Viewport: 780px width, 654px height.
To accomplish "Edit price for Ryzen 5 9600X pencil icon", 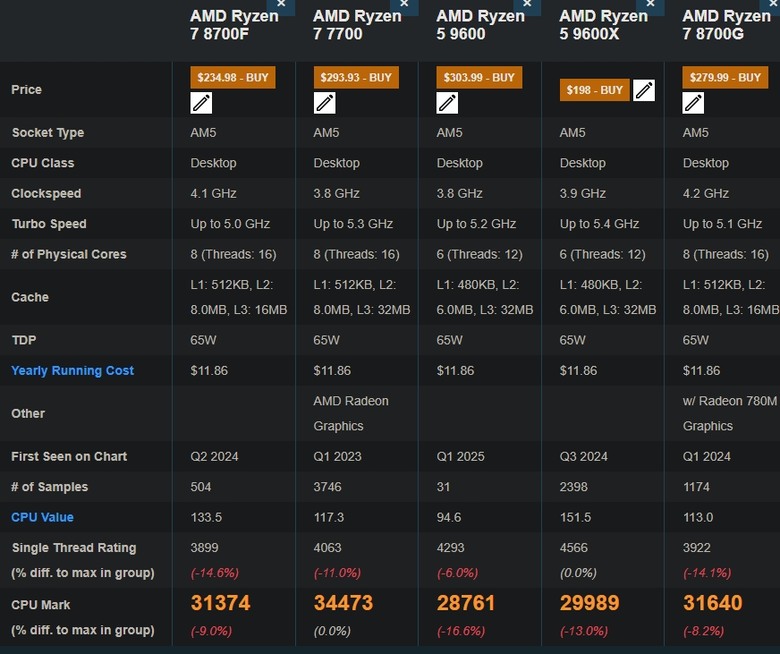I will tap(644, 90).
